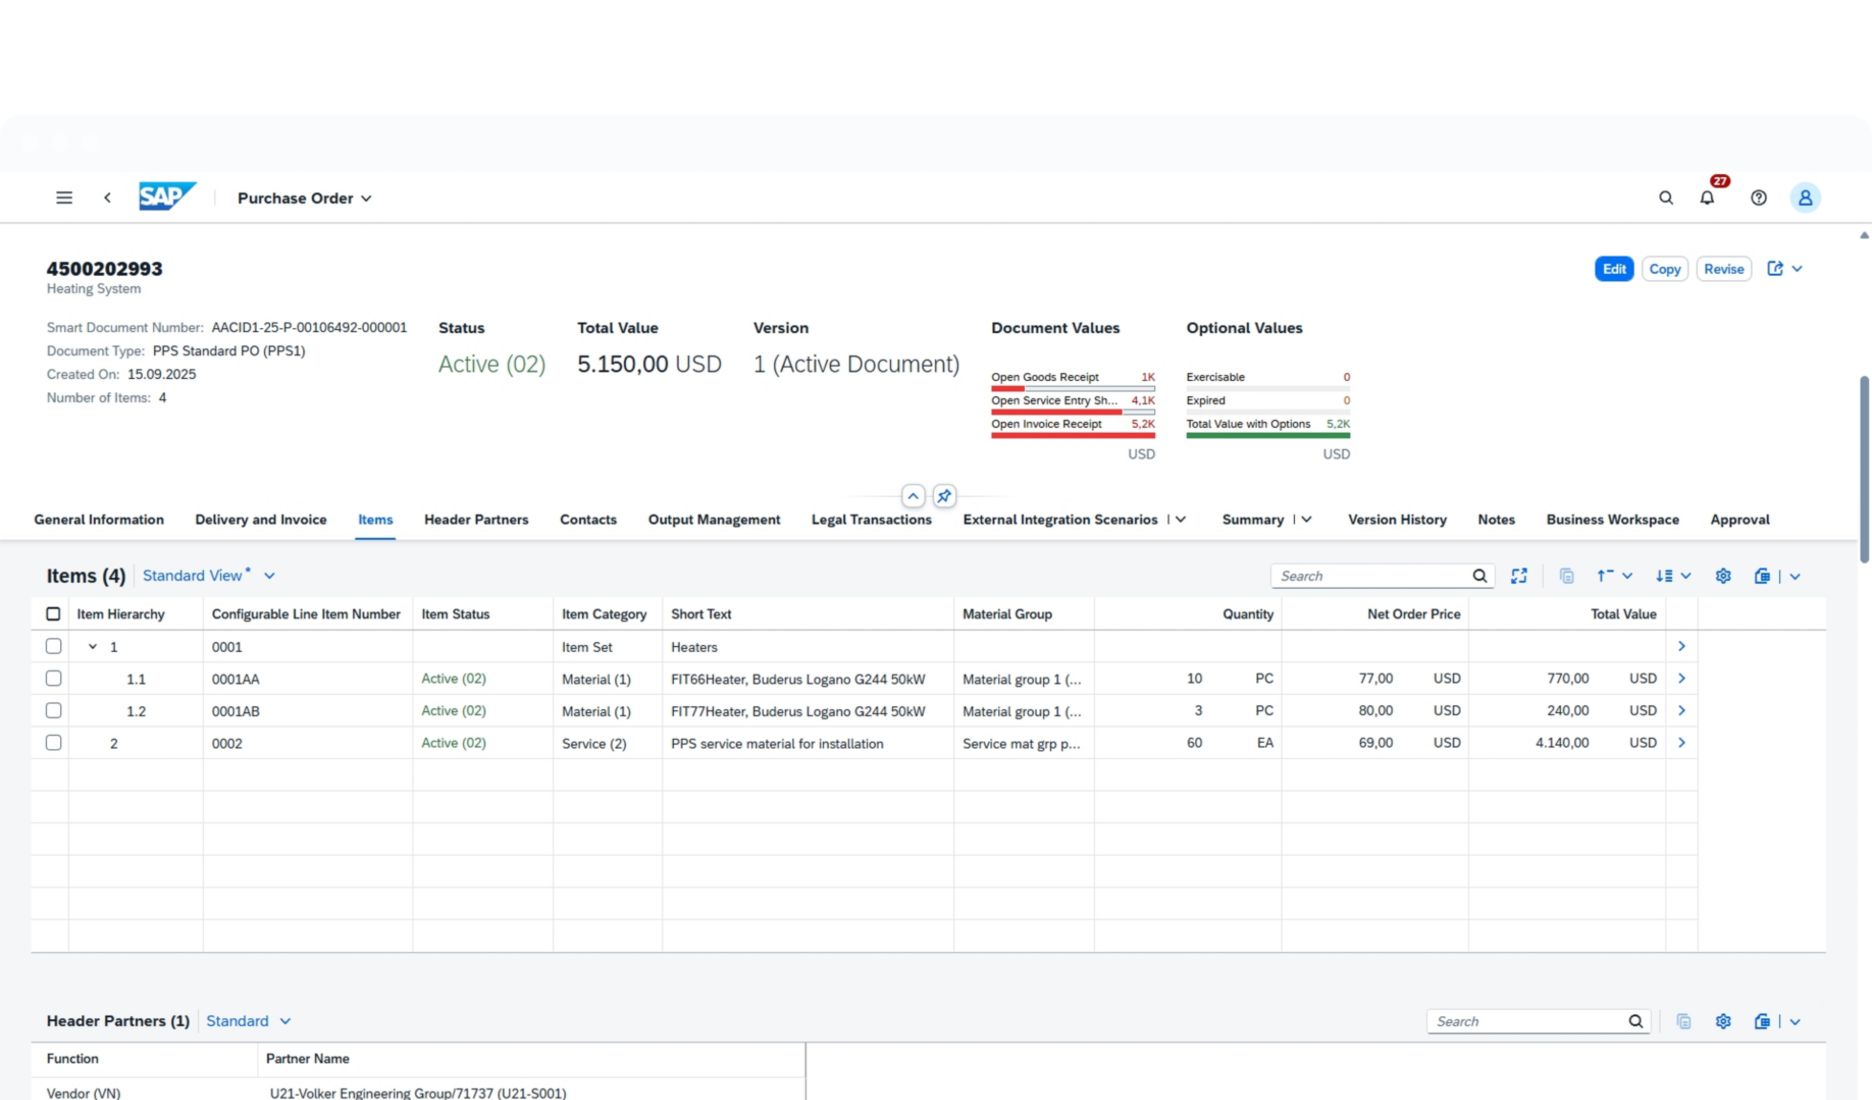Switch to the Delivery and Invoice tab
Image resolution: width=1872 pixels, height=1100 pixels.
(260, 519)
